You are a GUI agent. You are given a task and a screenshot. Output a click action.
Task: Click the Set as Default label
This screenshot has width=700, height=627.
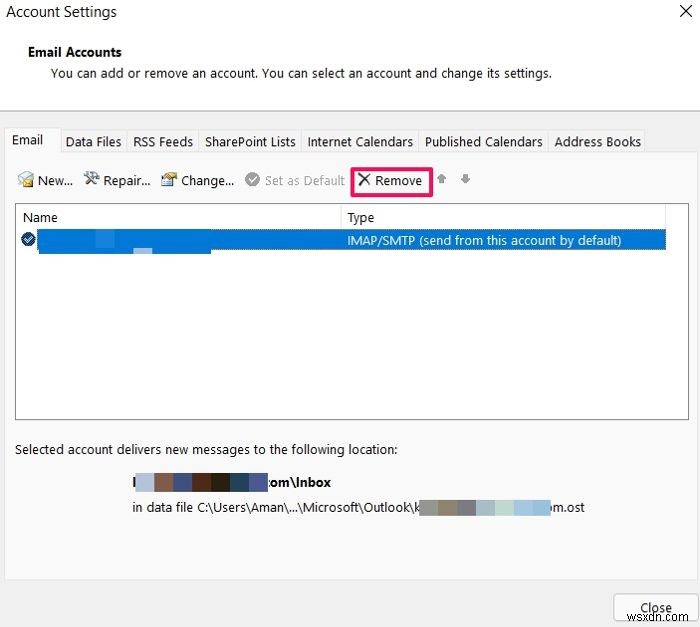point(304,180)
